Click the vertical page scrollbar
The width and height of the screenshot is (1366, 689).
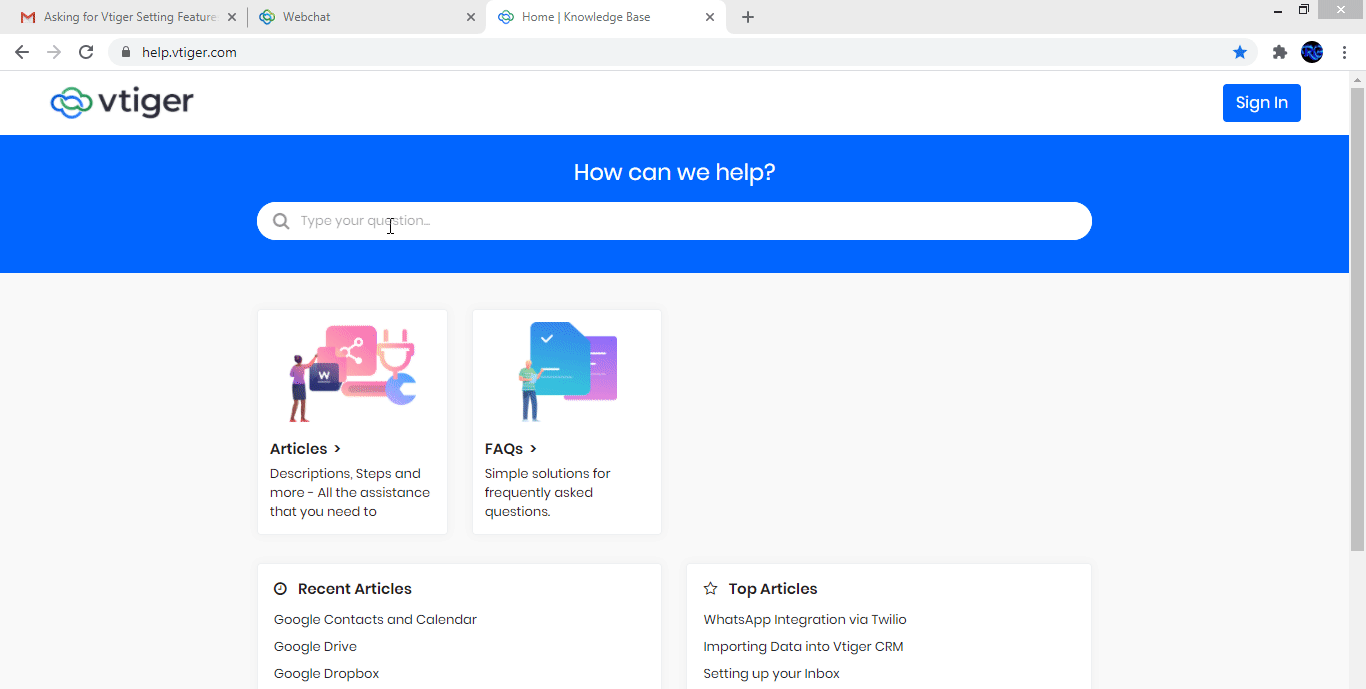[x=1357, y=320]
